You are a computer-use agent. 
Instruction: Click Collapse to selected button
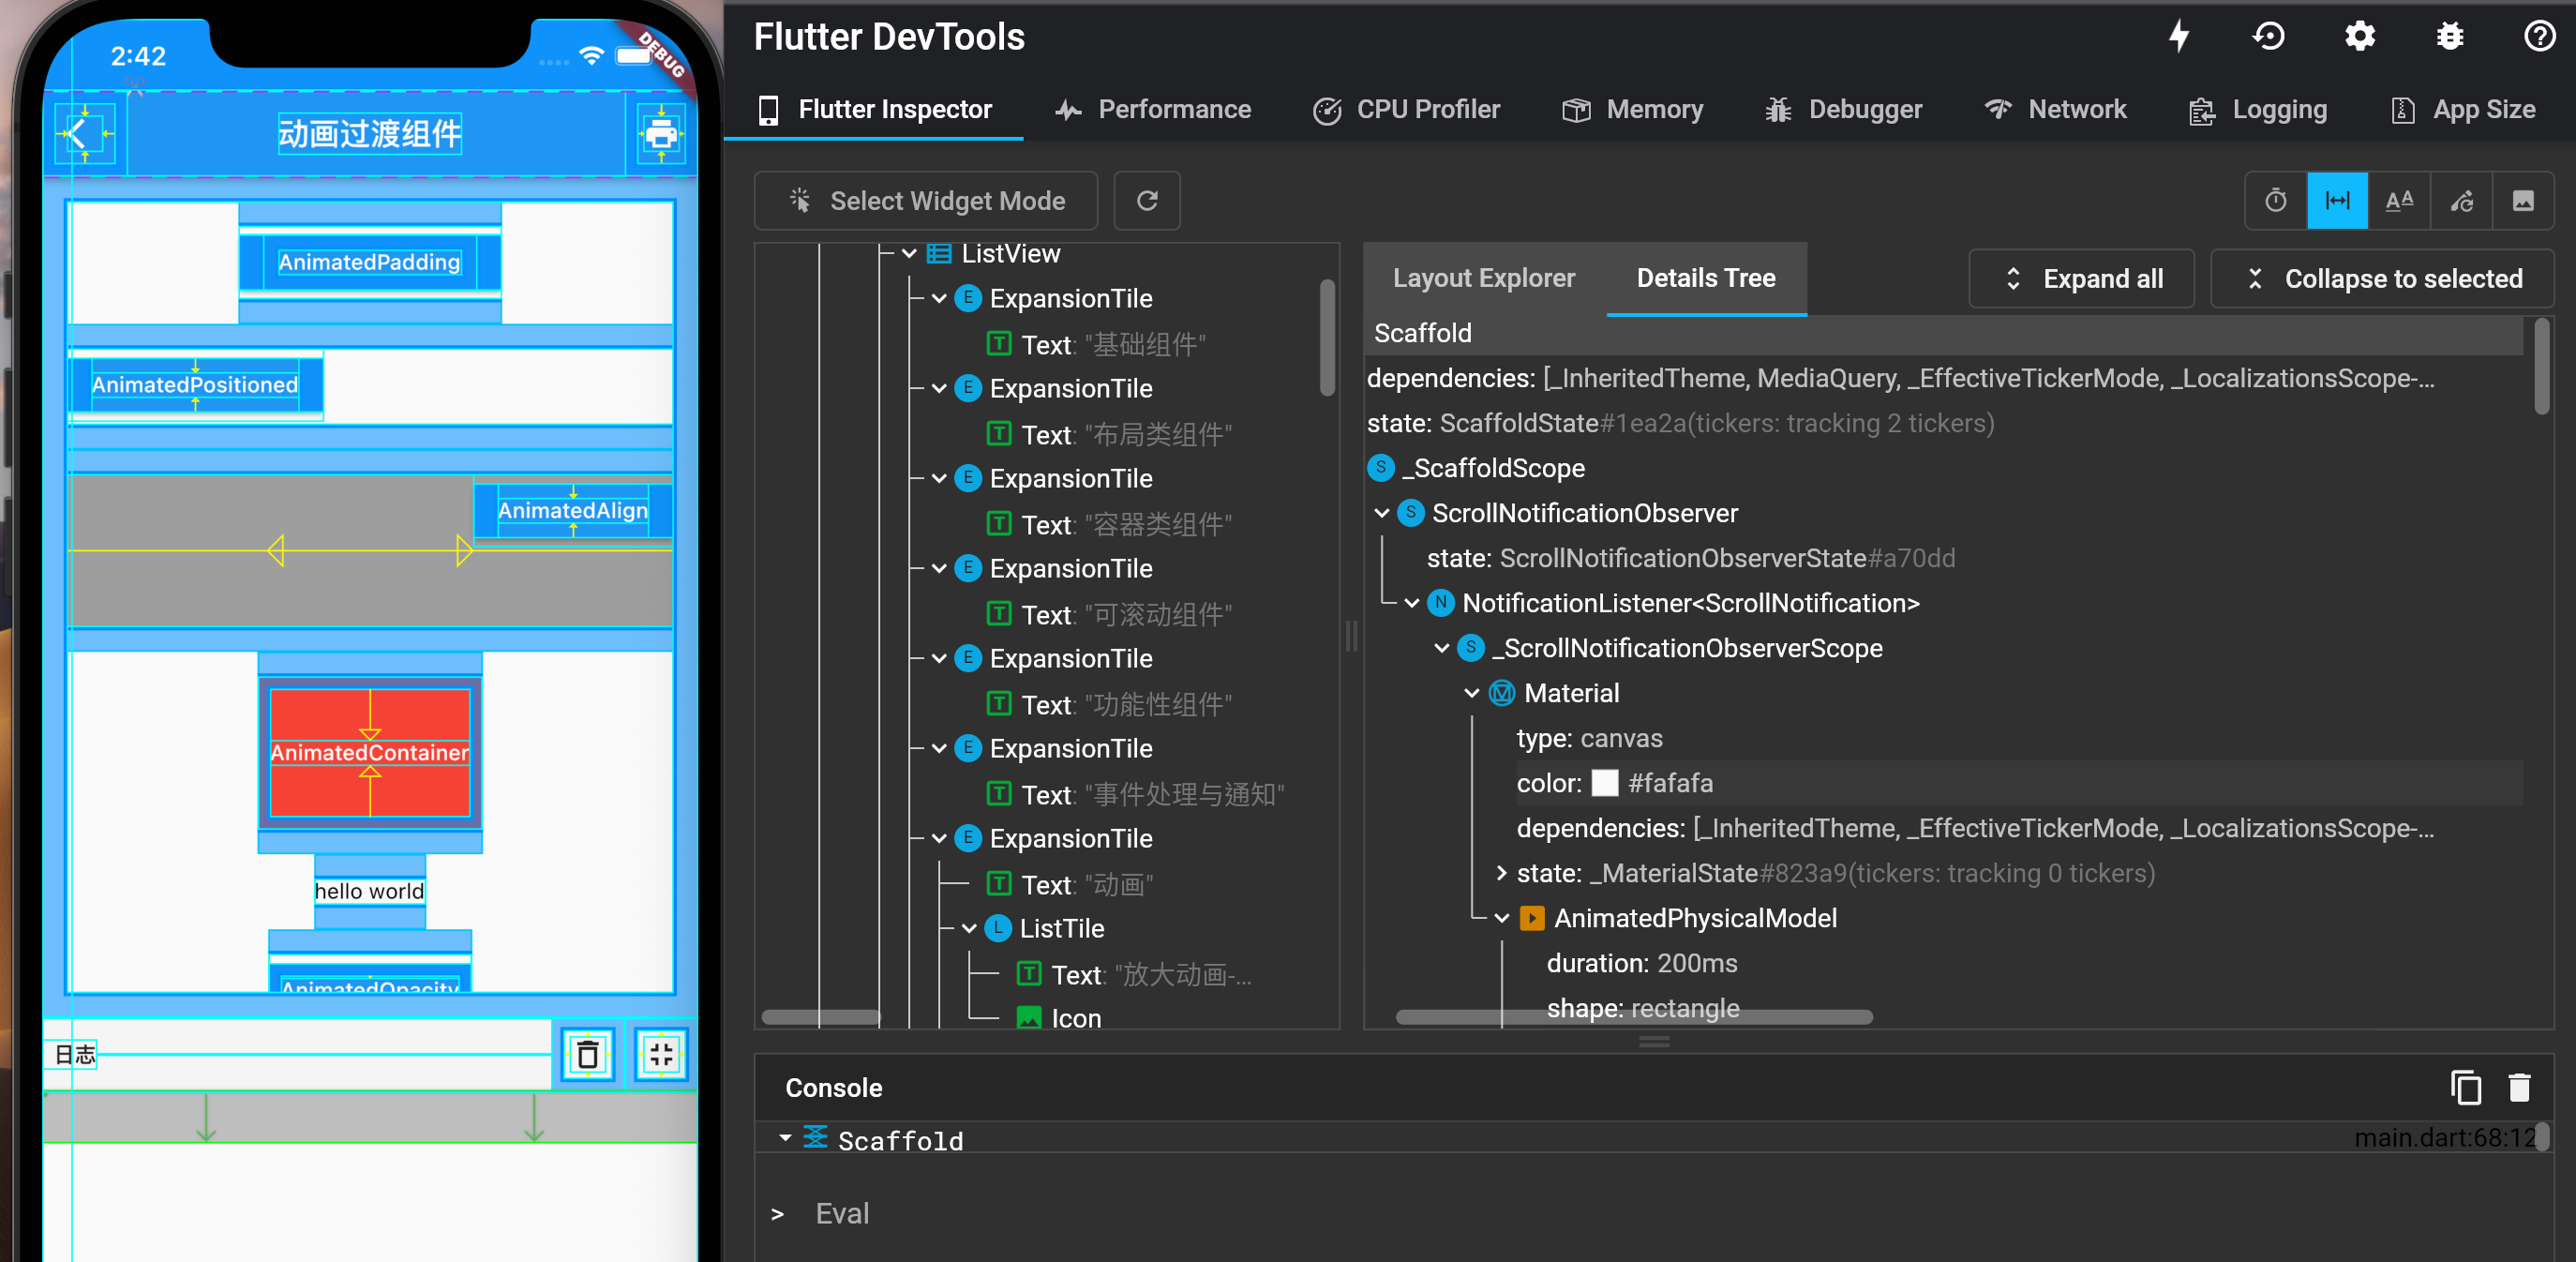click(2382, 279)
